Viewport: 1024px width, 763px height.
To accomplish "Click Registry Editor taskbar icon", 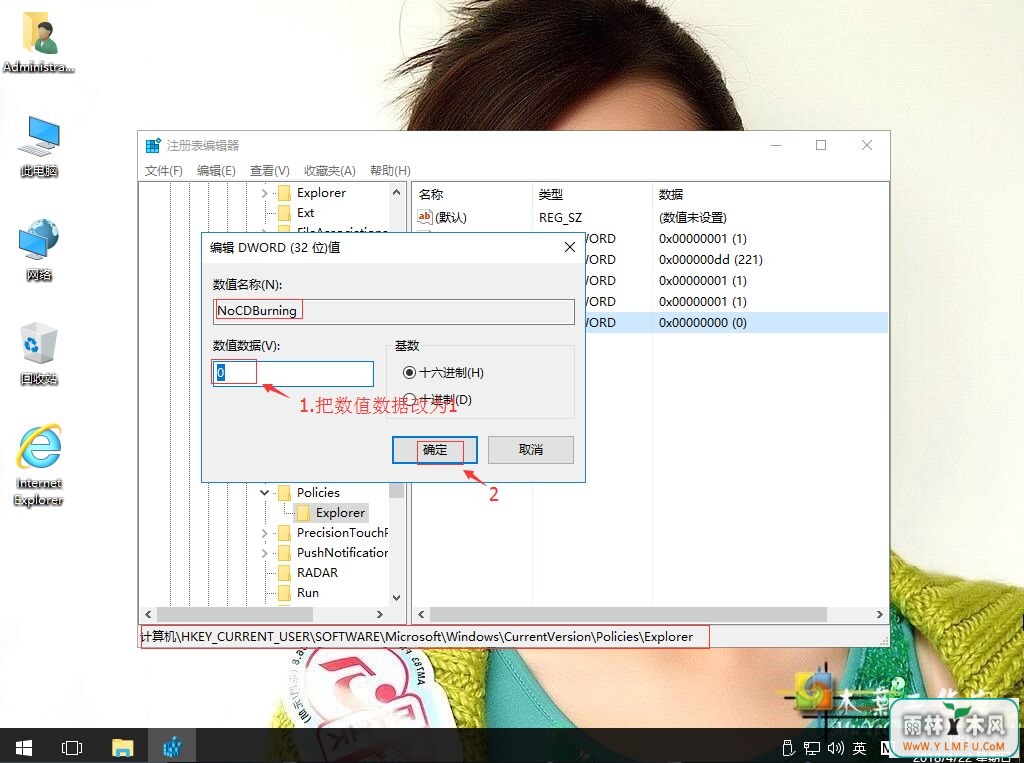I will pyautogui.click(x=172, y=747).
